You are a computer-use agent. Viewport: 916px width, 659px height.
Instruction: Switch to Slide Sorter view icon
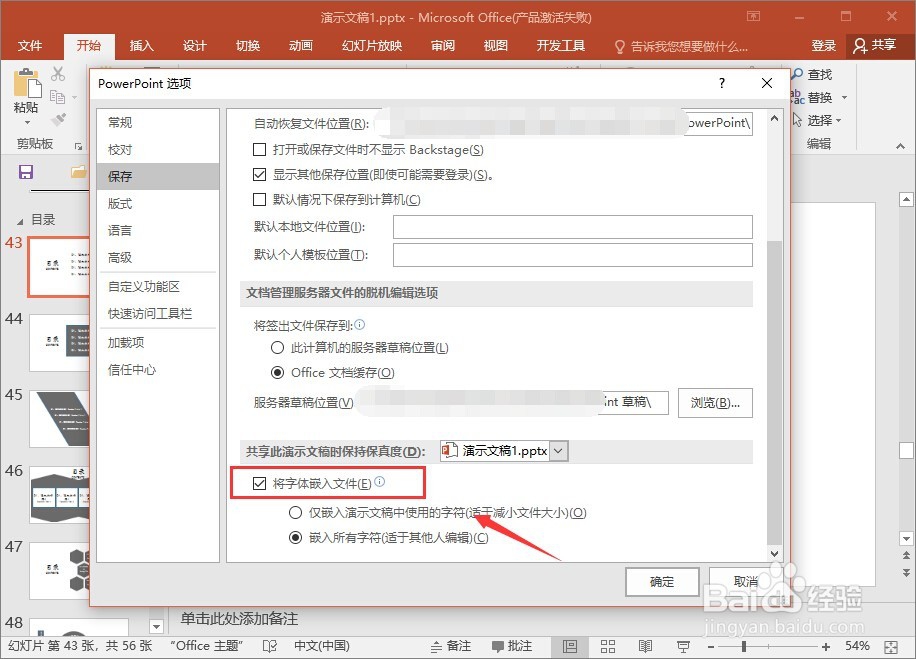coord(607,646)
